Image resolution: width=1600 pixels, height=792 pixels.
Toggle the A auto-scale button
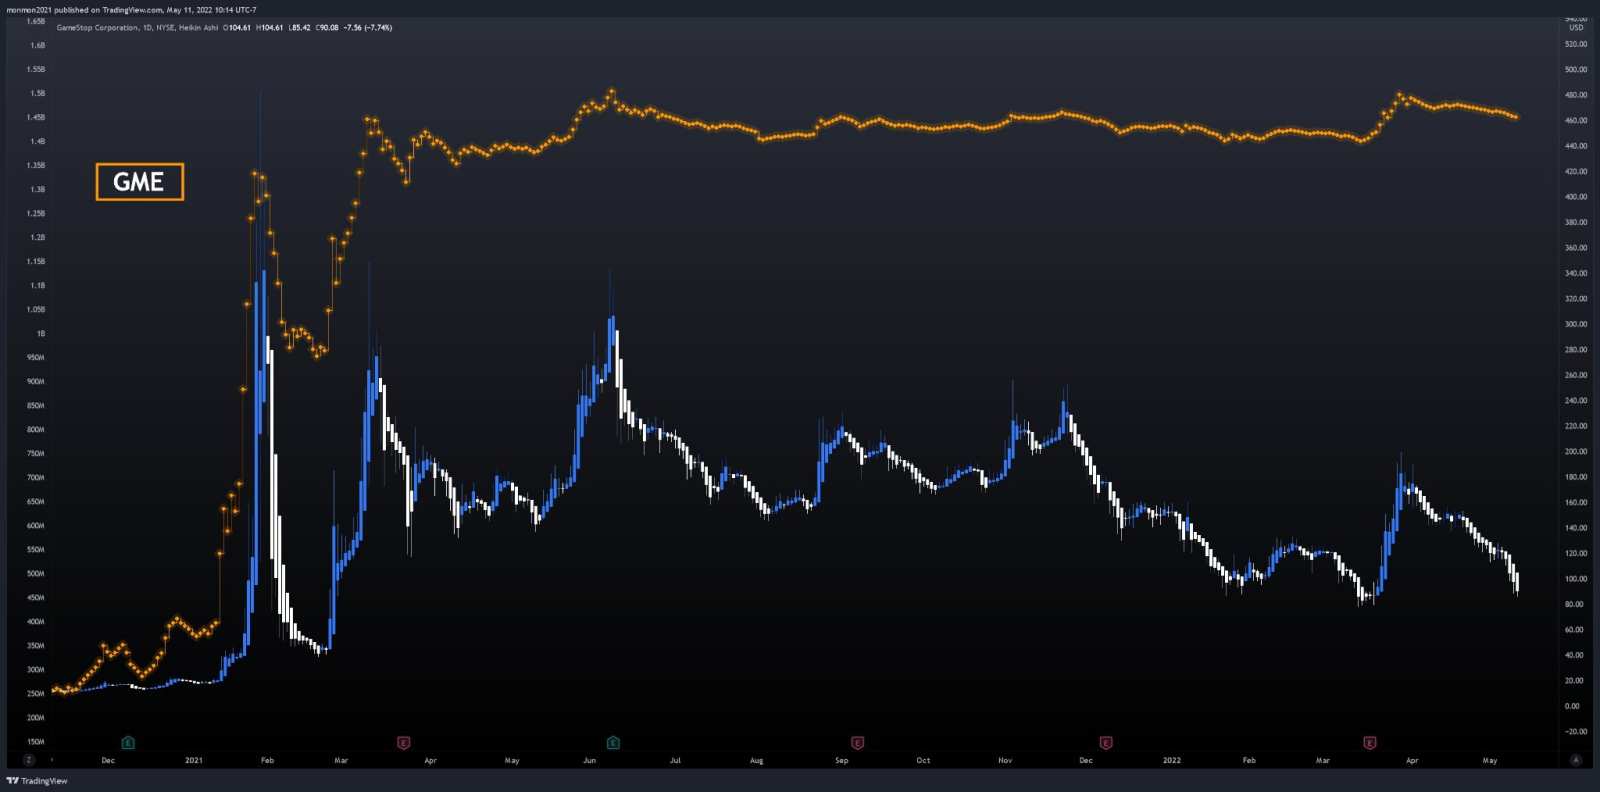[1576, 760]
